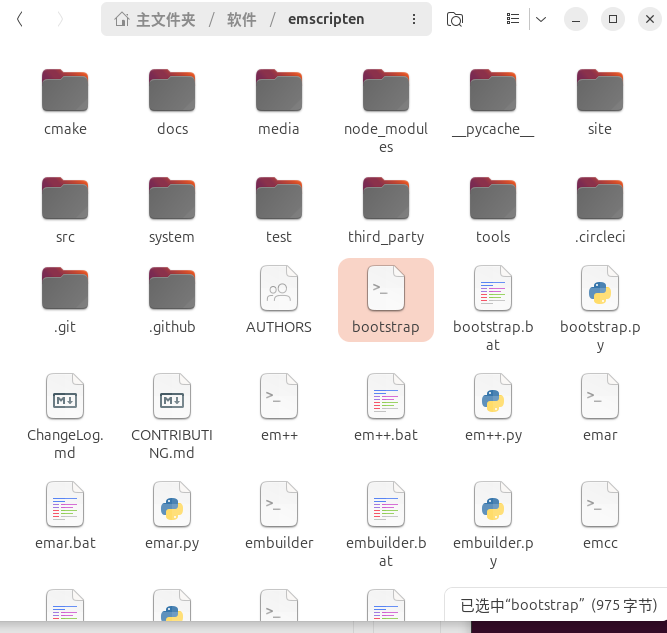Viewport: 667px width, 633px height.
Task: Click the emscripten path bar segment
Action: click(x=326, y=19)
